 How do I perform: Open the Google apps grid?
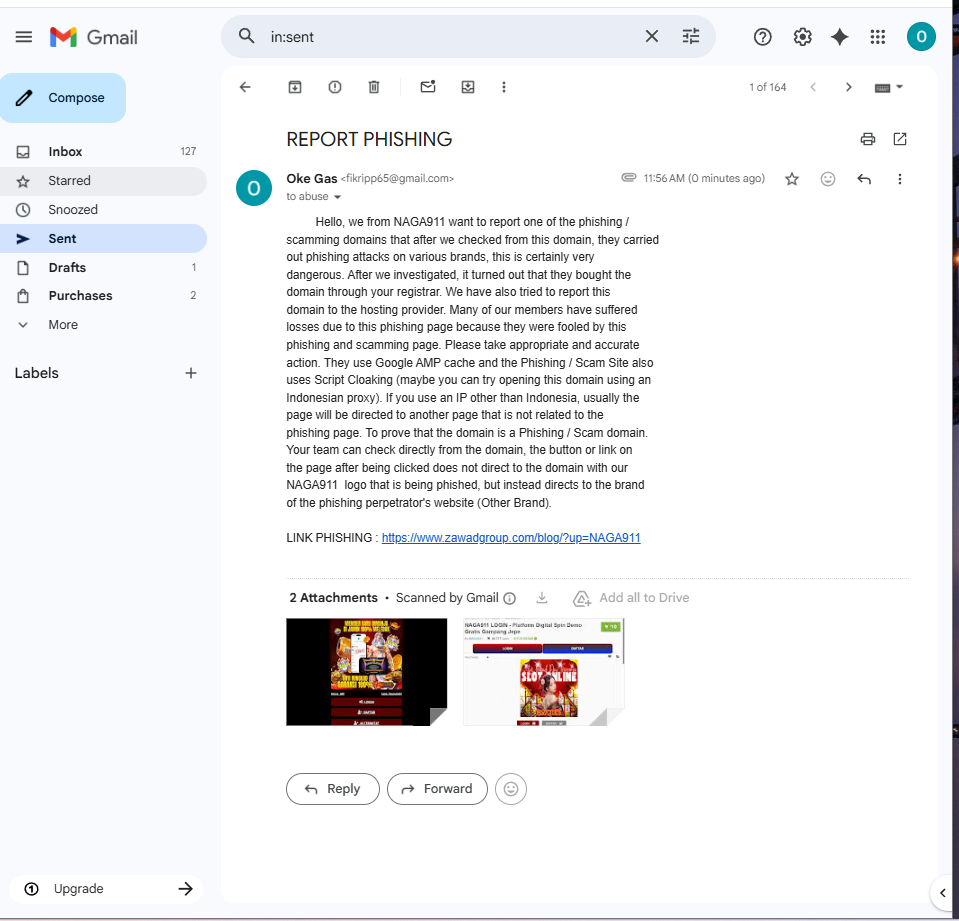pyautogui.click(x=878, y=37)
